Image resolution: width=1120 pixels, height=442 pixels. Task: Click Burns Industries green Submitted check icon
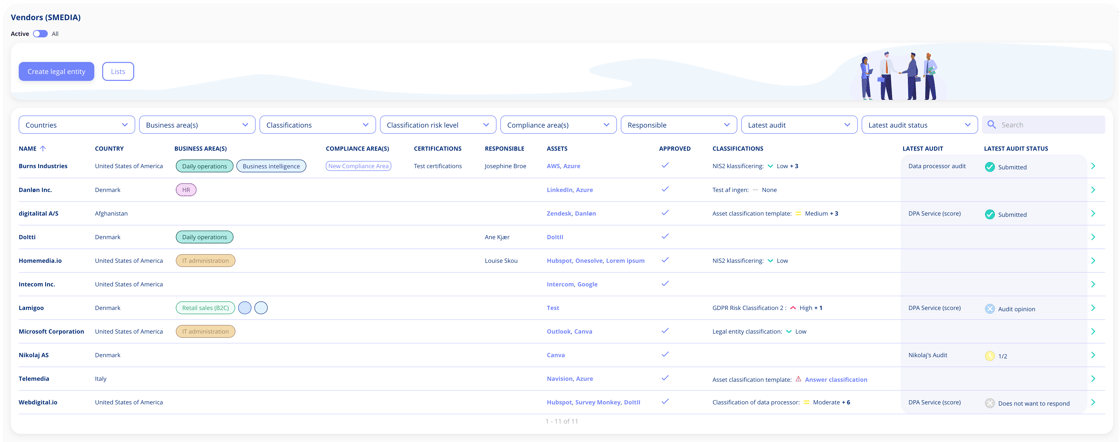(989, 167)
